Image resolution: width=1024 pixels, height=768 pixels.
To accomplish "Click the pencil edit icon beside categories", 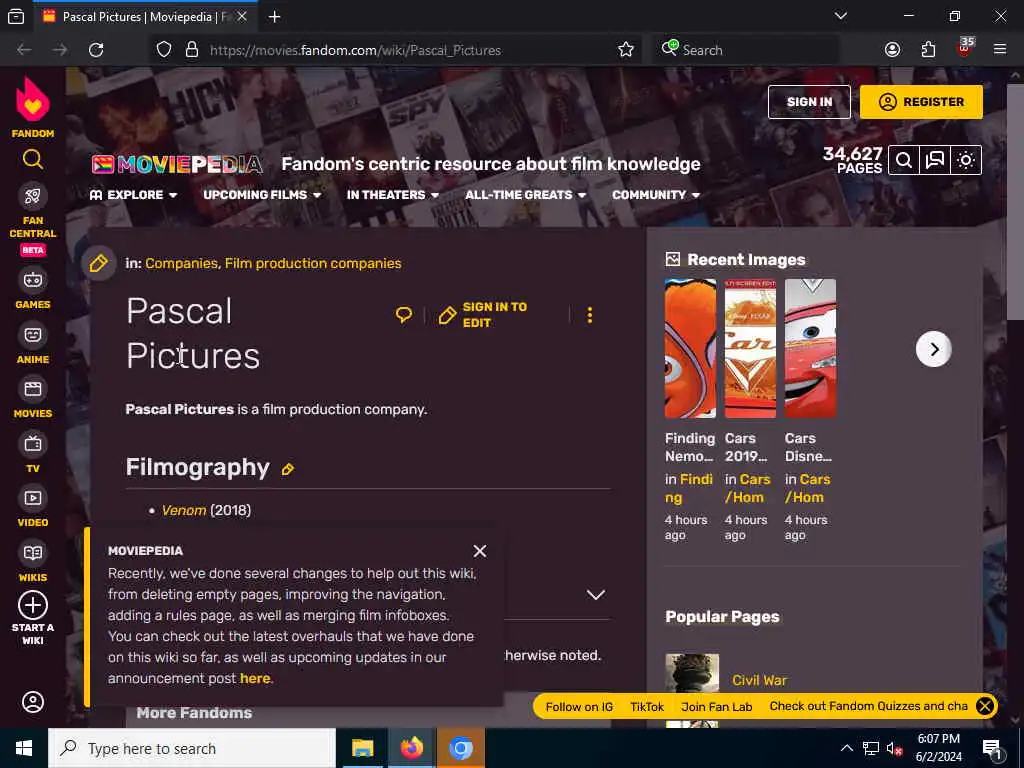I will coord(99,263).
